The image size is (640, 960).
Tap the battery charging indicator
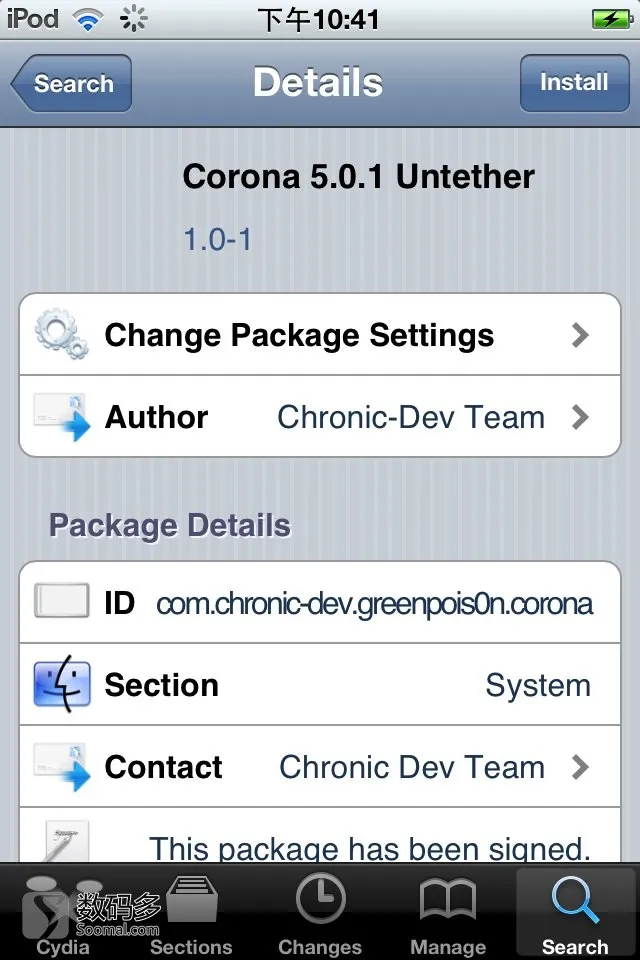pyautogui.click(x=612, y=19)
